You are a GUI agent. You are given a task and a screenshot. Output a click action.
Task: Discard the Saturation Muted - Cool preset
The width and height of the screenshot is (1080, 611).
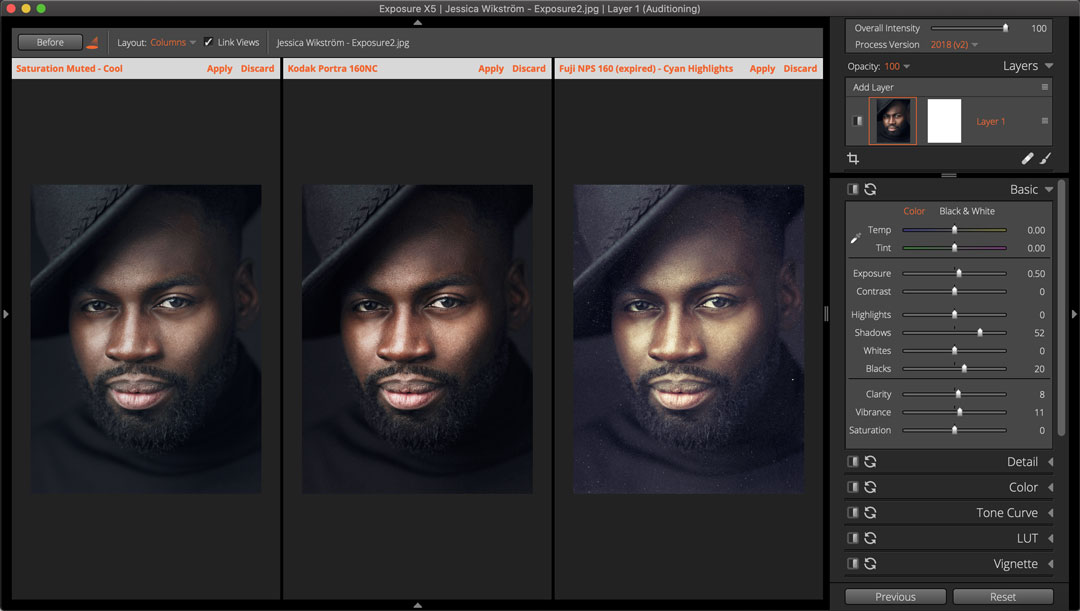coord(258,69)
